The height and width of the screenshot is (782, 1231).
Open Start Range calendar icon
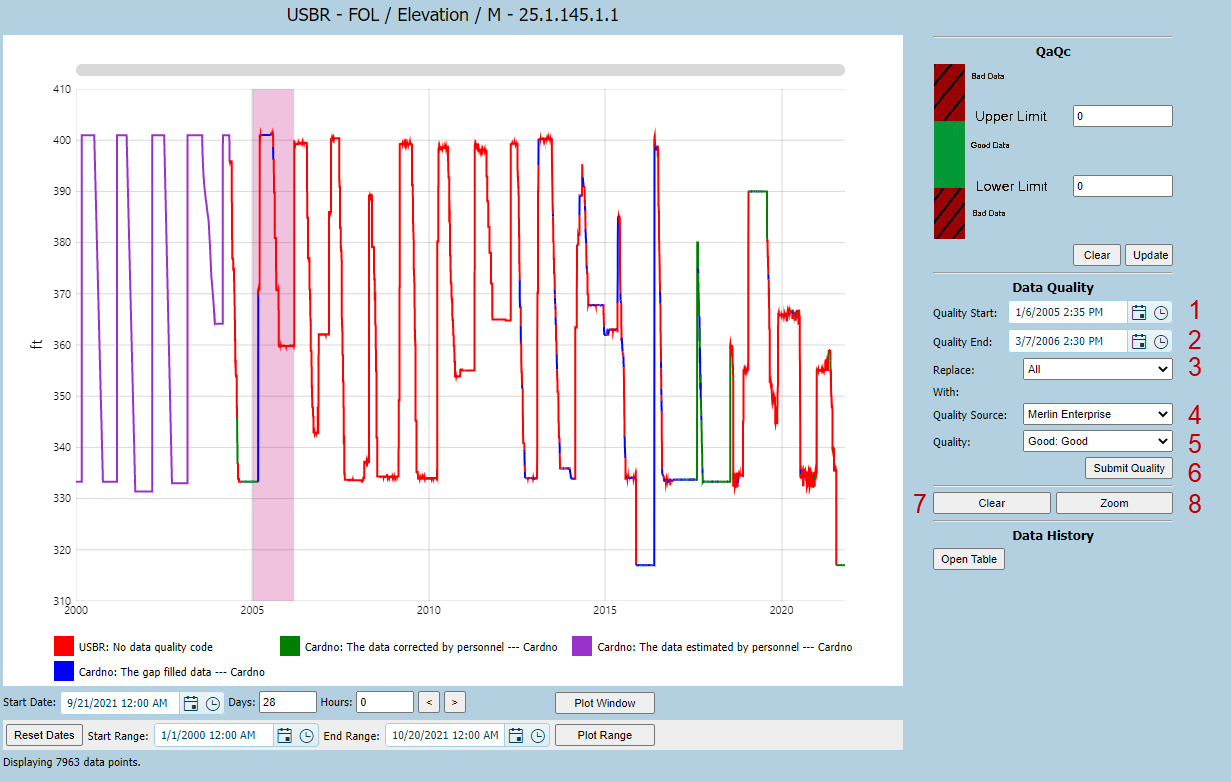[x=284, y=736]
